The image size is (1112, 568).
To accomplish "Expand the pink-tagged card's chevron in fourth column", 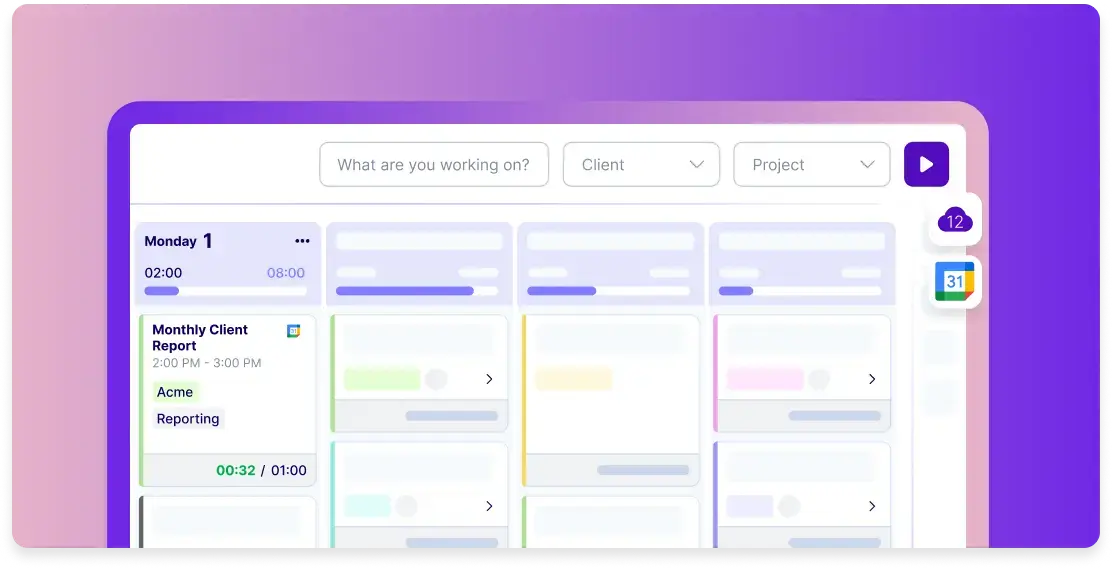I will (x=872, y=379).
